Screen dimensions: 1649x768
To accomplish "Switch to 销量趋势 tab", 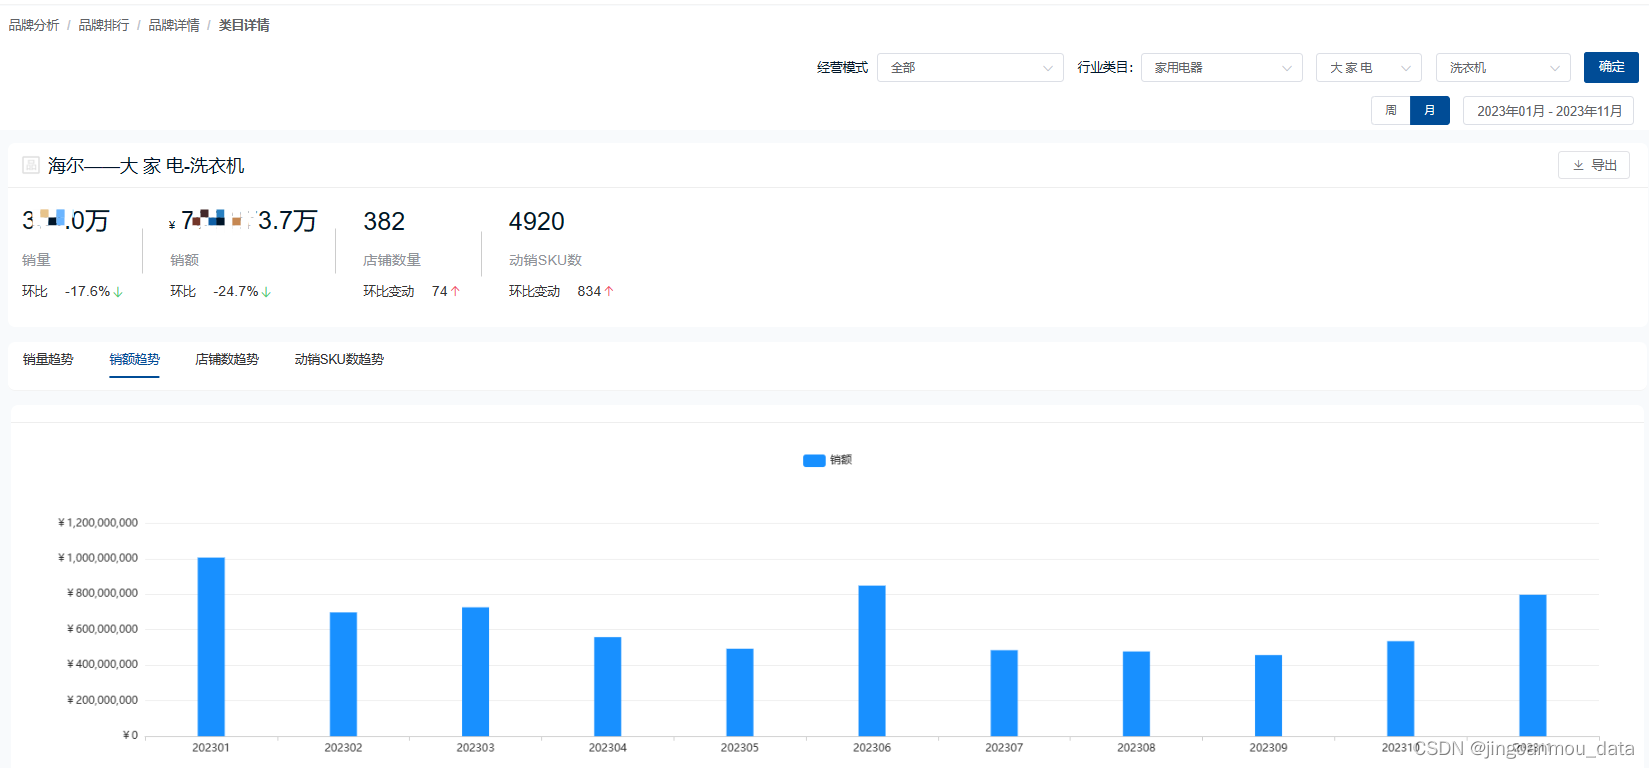I will pos(48,359).
